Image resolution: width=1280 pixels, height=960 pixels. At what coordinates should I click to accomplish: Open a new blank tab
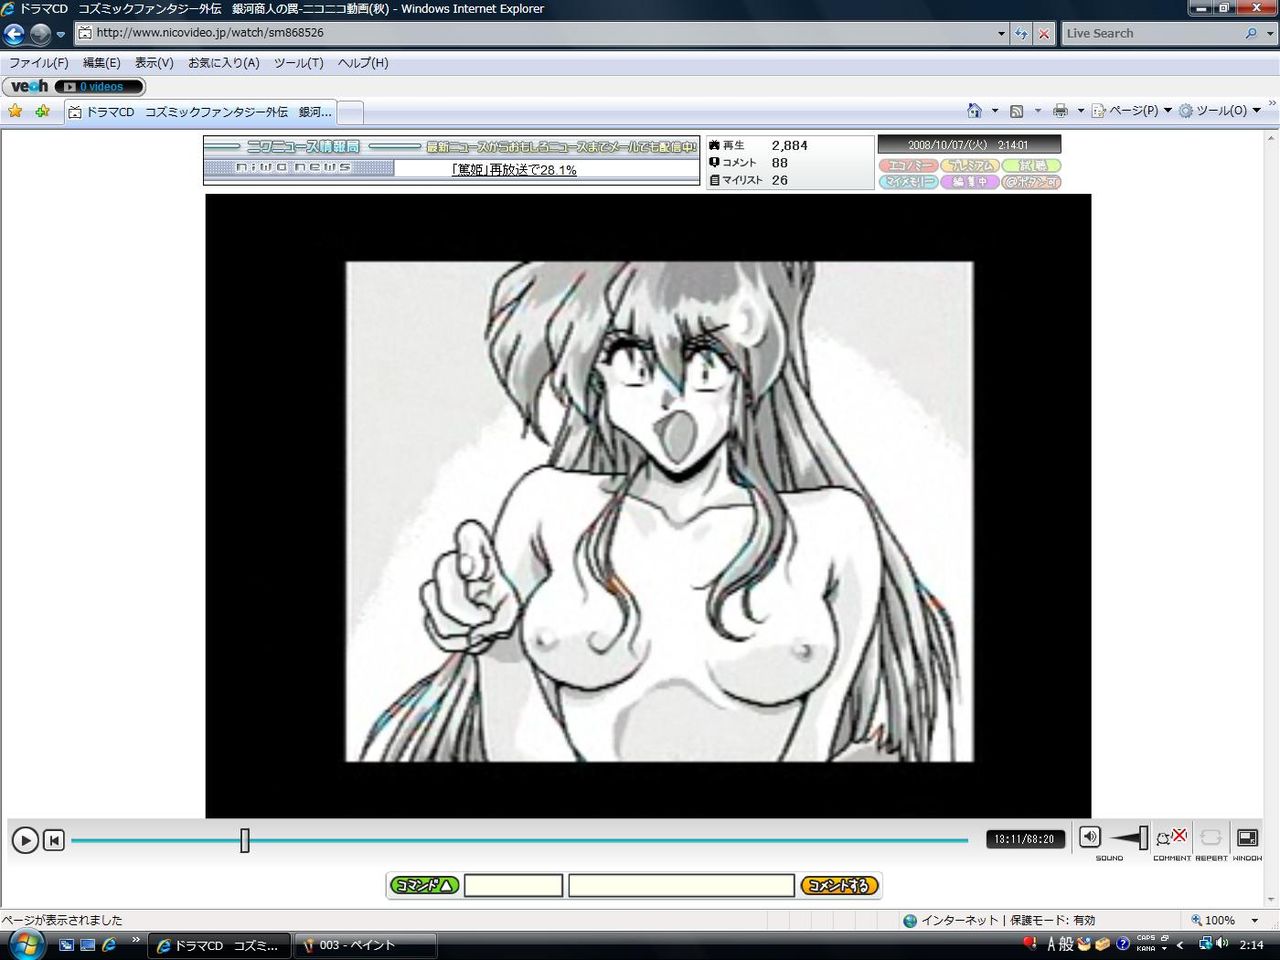pos(350,112)
